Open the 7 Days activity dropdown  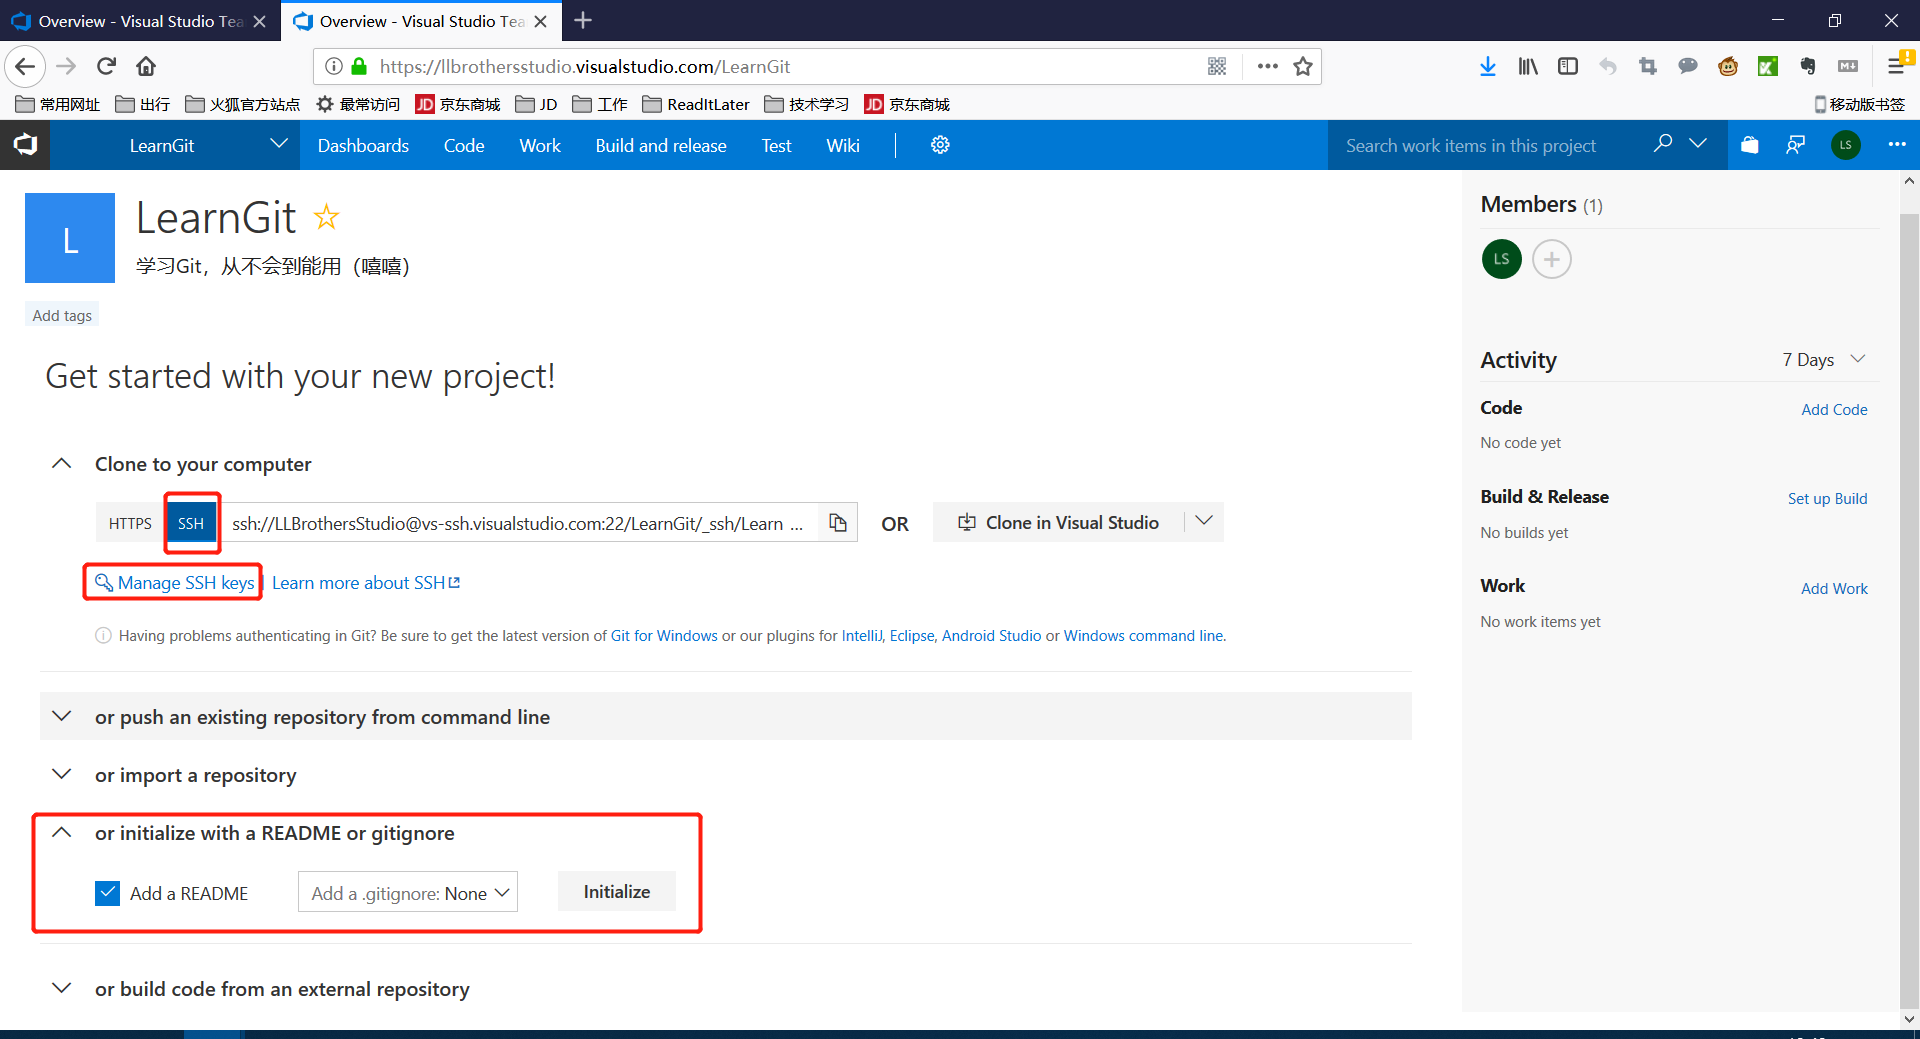[x=1823, y=360]
